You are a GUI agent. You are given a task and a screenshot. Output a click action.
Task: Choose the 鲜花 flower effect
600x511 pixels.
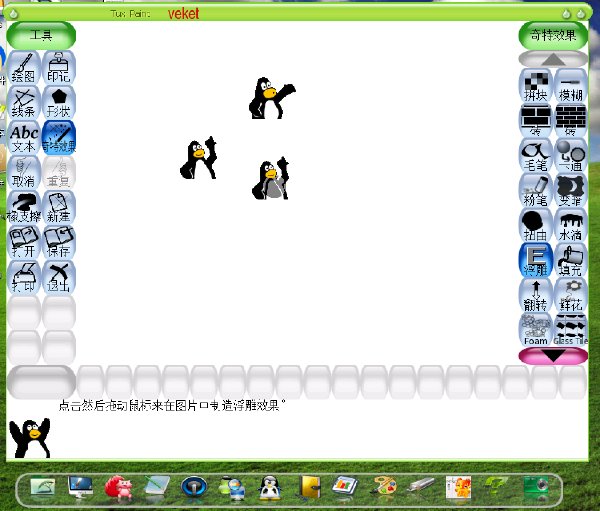point(571,295)
